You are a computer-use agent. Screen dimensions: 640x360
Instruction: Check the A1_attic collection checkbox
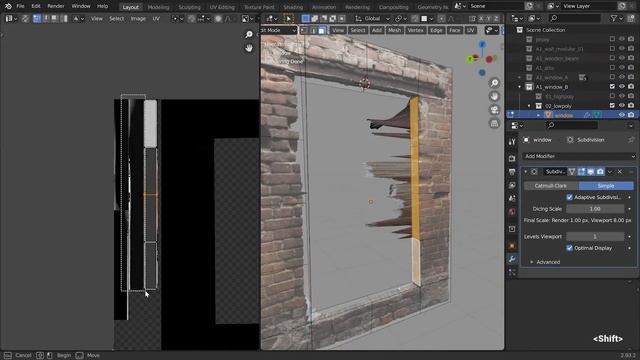coord(612,67)
